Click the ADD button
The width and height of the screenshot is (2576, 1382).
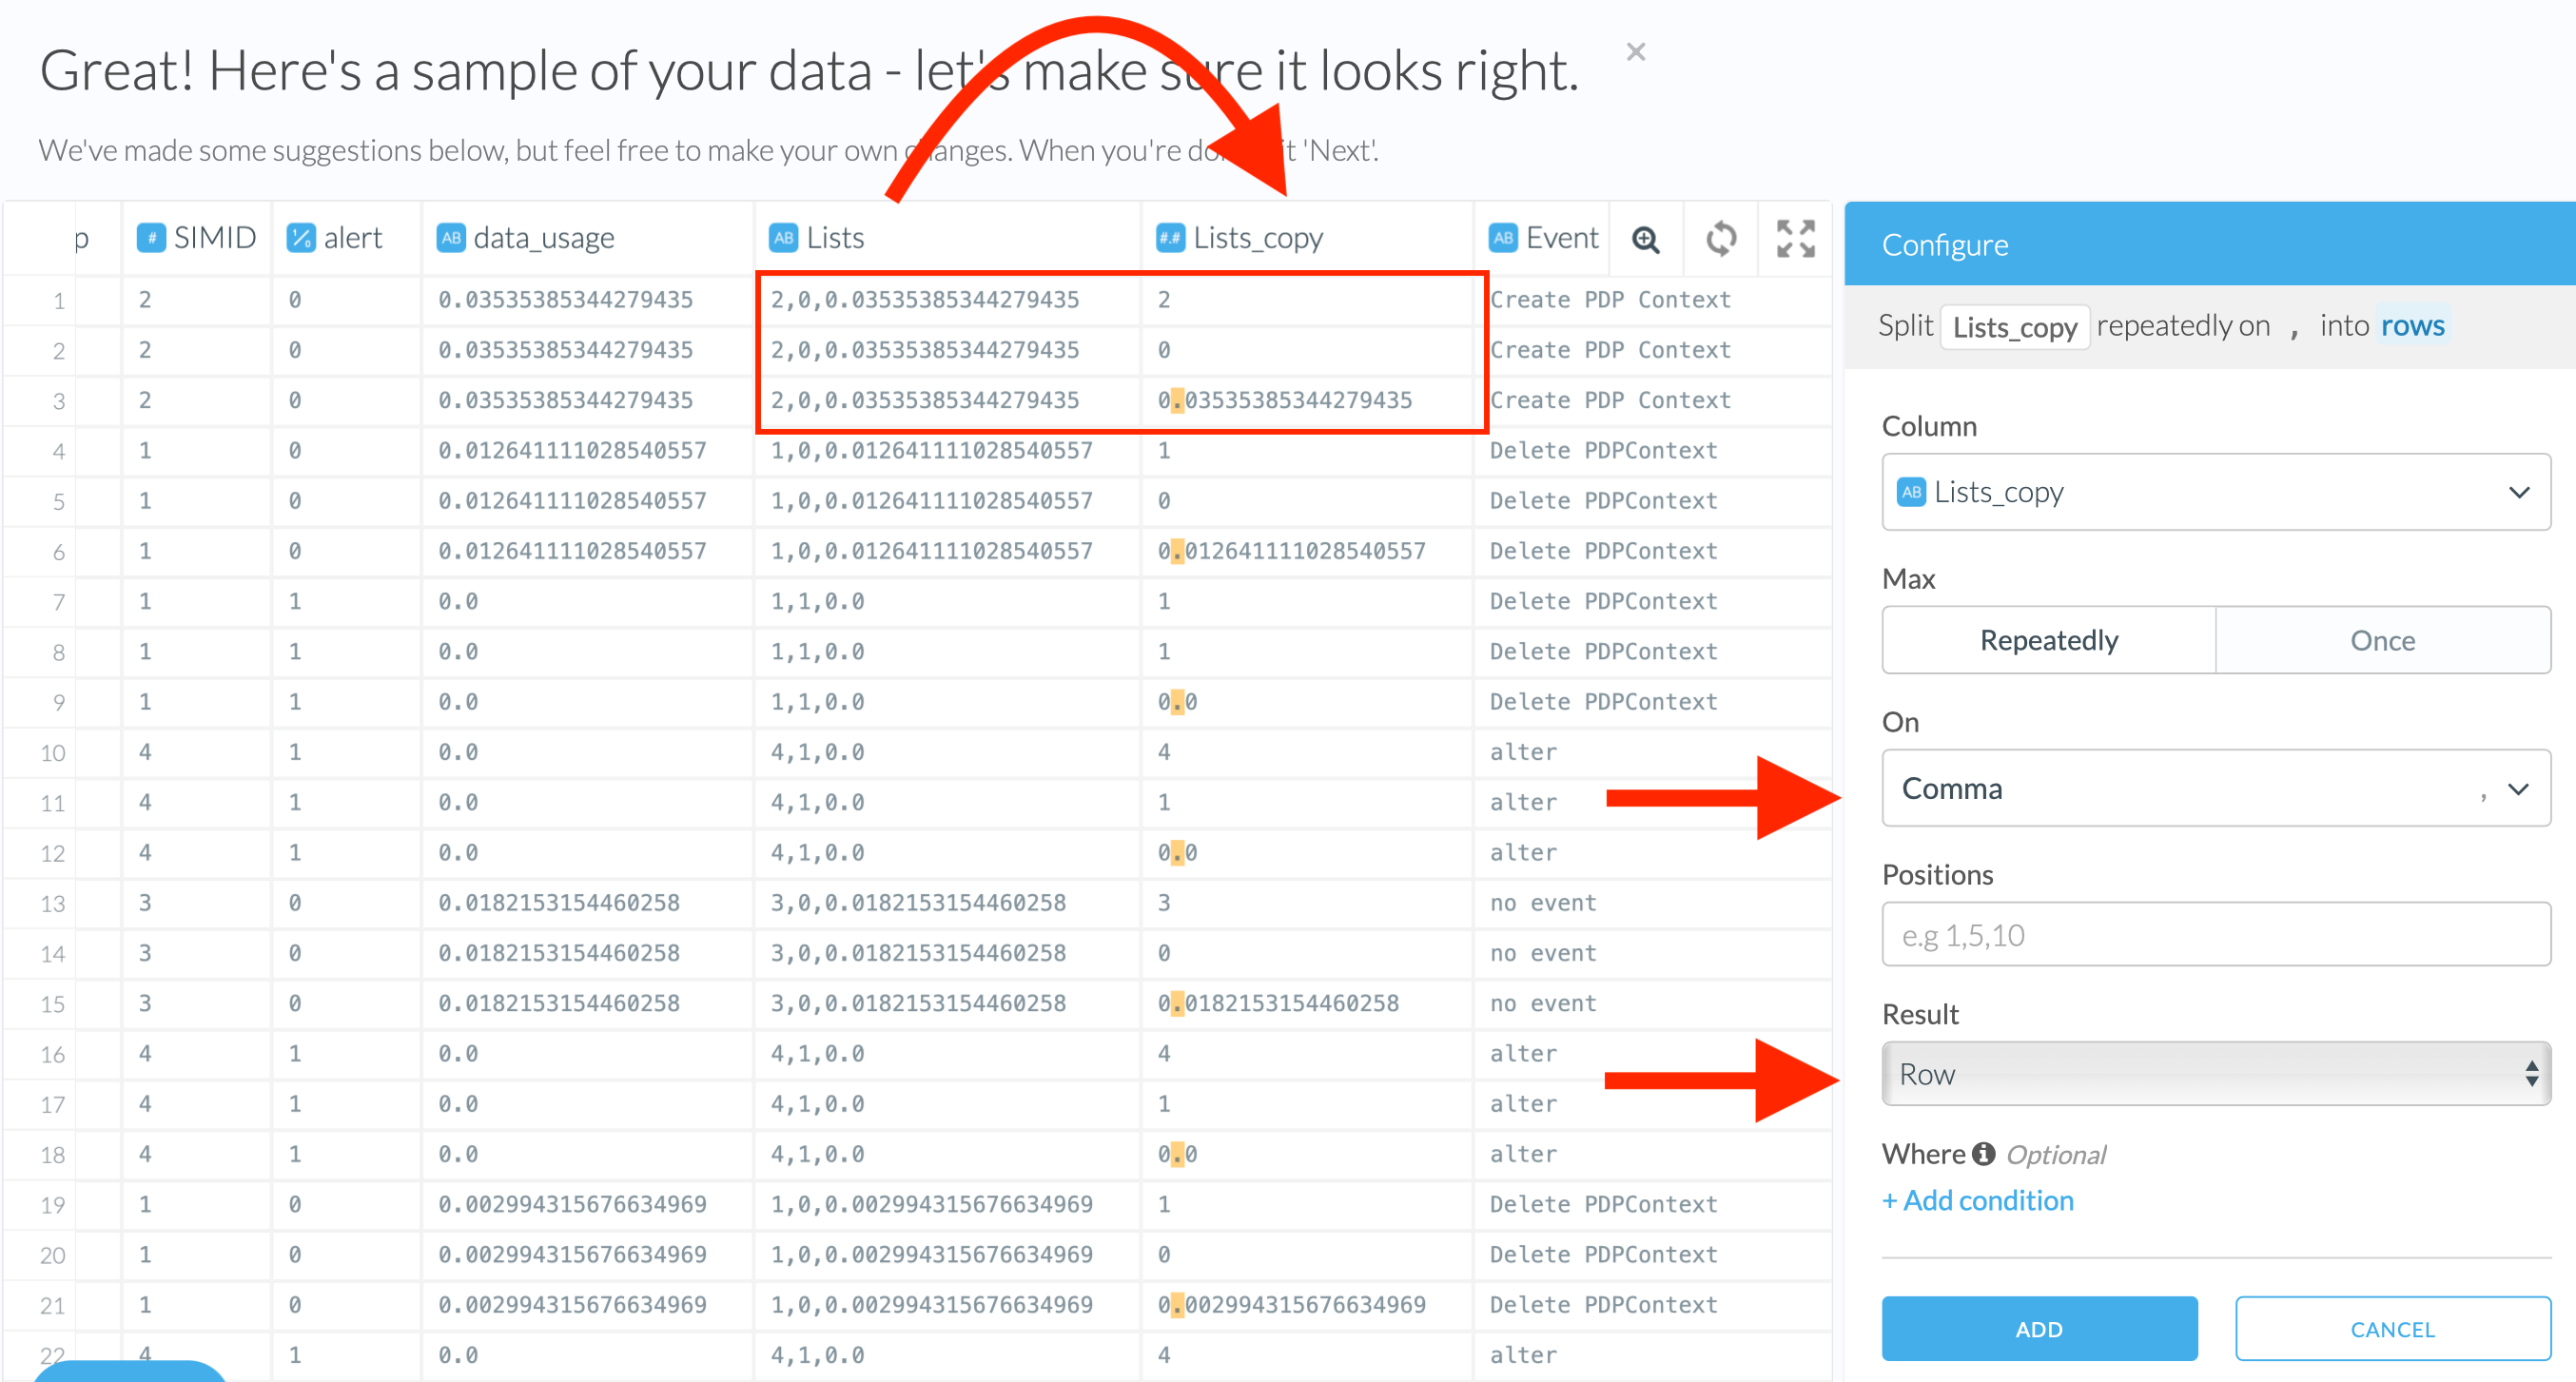(2038, 1329)
